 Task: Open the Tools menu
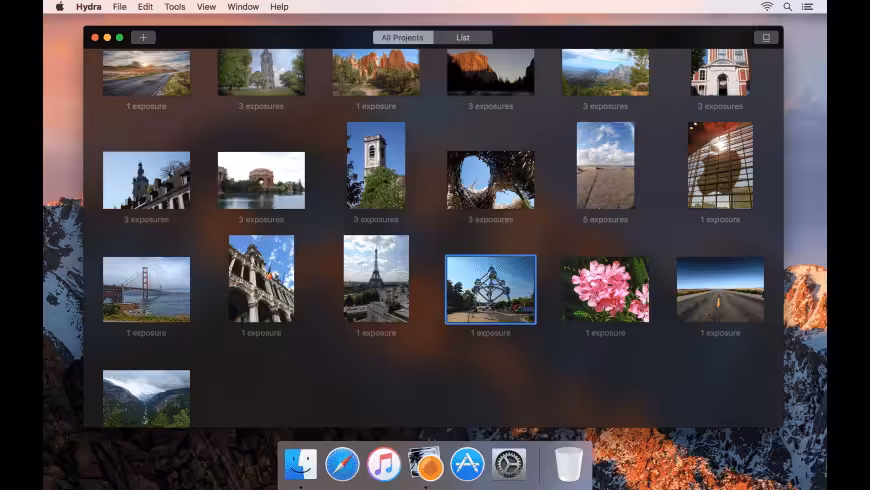pos(175,7)
